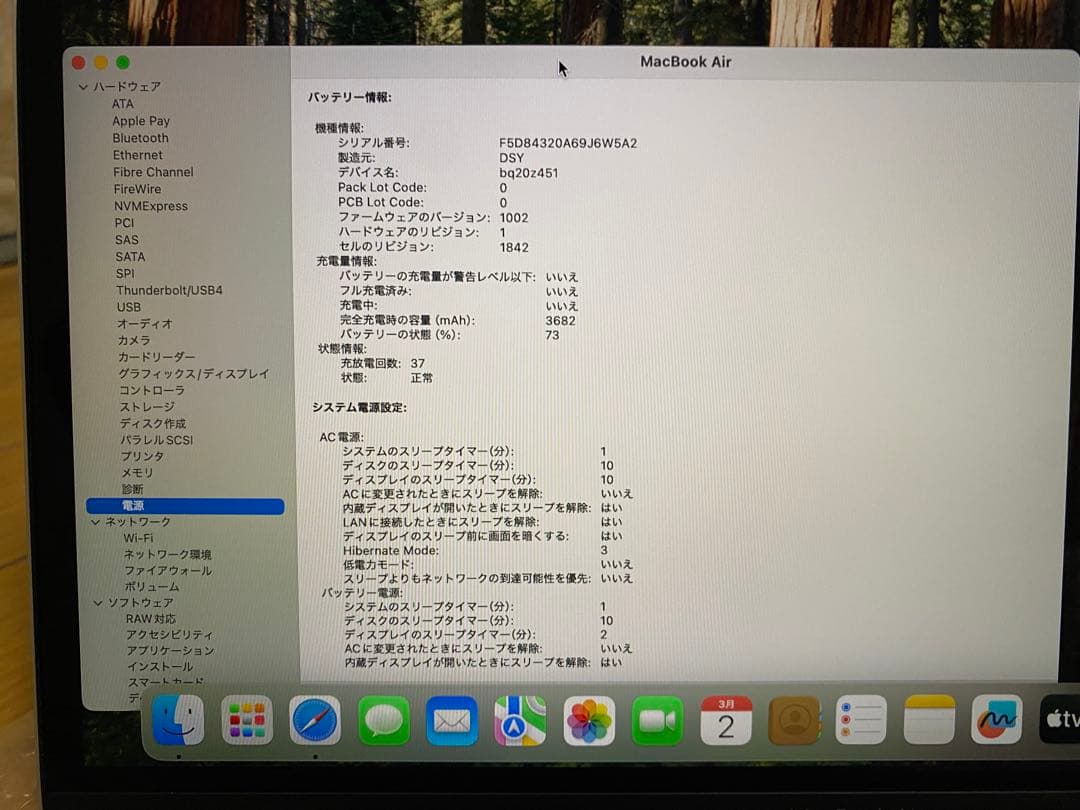Viewport: 1080px width, 810px height.
Task: Click the full charge capacity value 3682
Action: click(x=561, y=320)
